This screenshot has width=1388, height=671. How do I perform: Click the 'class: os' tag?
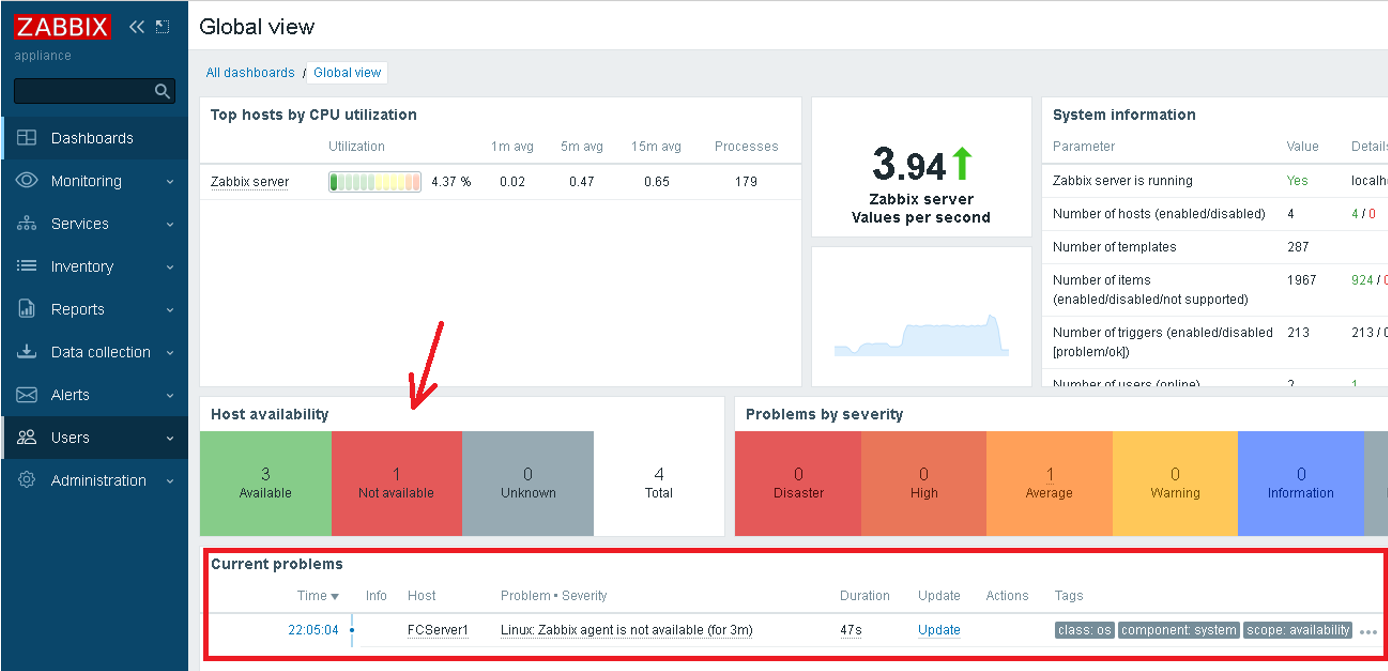[1084, 630]
